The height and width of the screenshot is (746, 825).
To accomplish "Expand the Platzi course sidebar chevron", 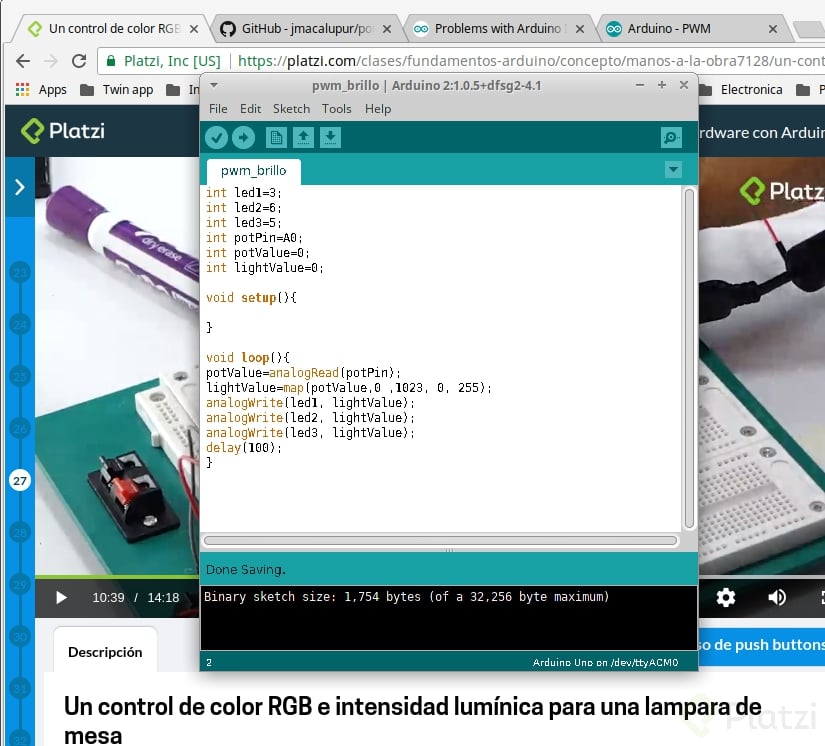I will point(19,187).
